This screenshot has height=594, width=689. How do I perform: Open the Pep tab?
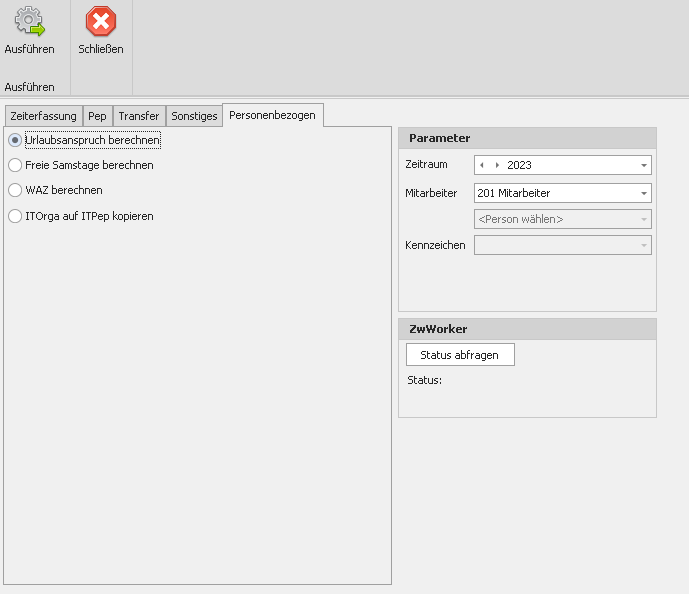pos(97,116)
